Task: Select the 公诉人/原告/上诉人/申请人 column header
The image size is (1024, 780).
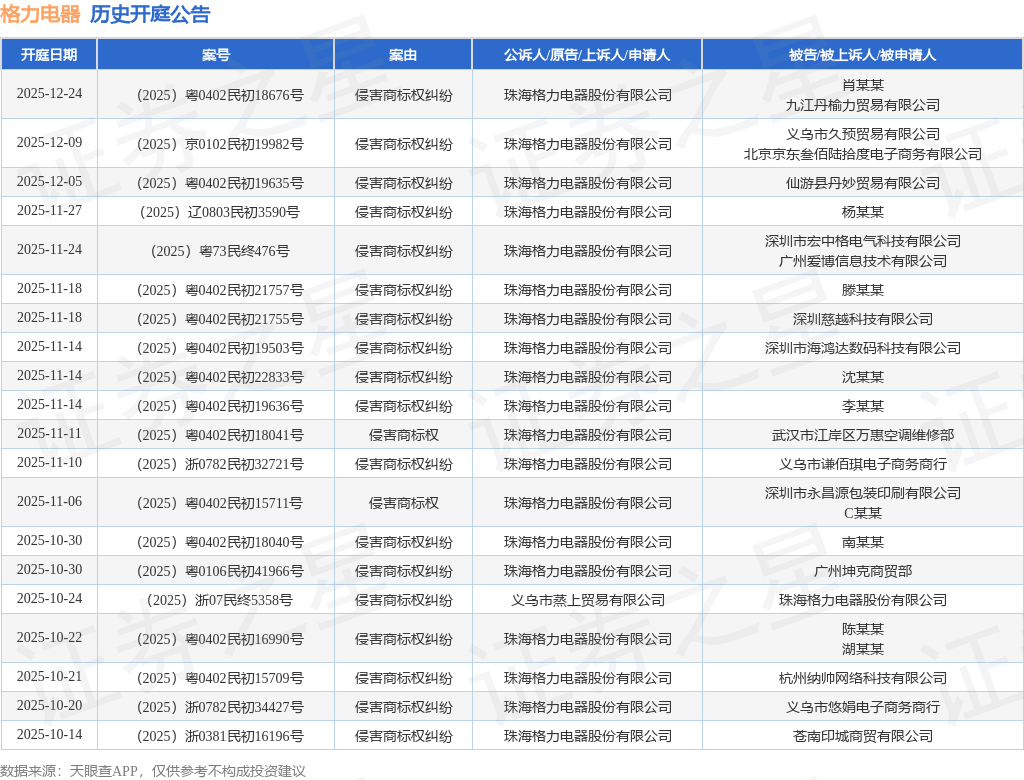Action: click(587, 55)
